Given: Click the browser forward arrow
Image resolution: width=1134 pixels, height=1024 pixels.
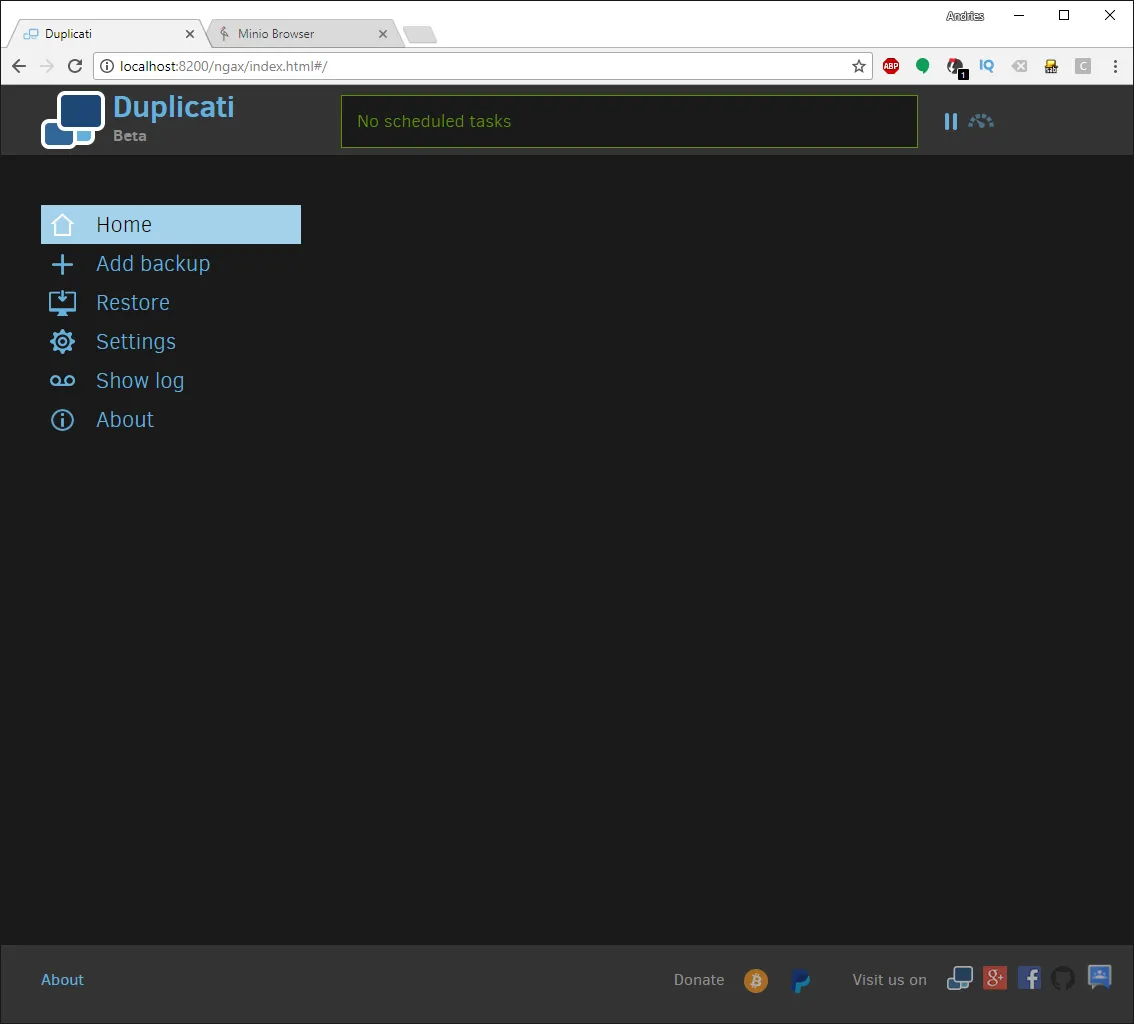Looking at the screenshot, I should (x=47, y=67).
